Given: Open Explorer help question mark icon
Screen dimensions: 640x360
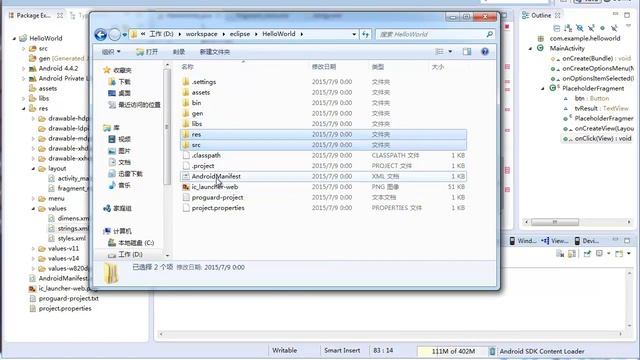Looking at the screenshot, I should (484, 51).
